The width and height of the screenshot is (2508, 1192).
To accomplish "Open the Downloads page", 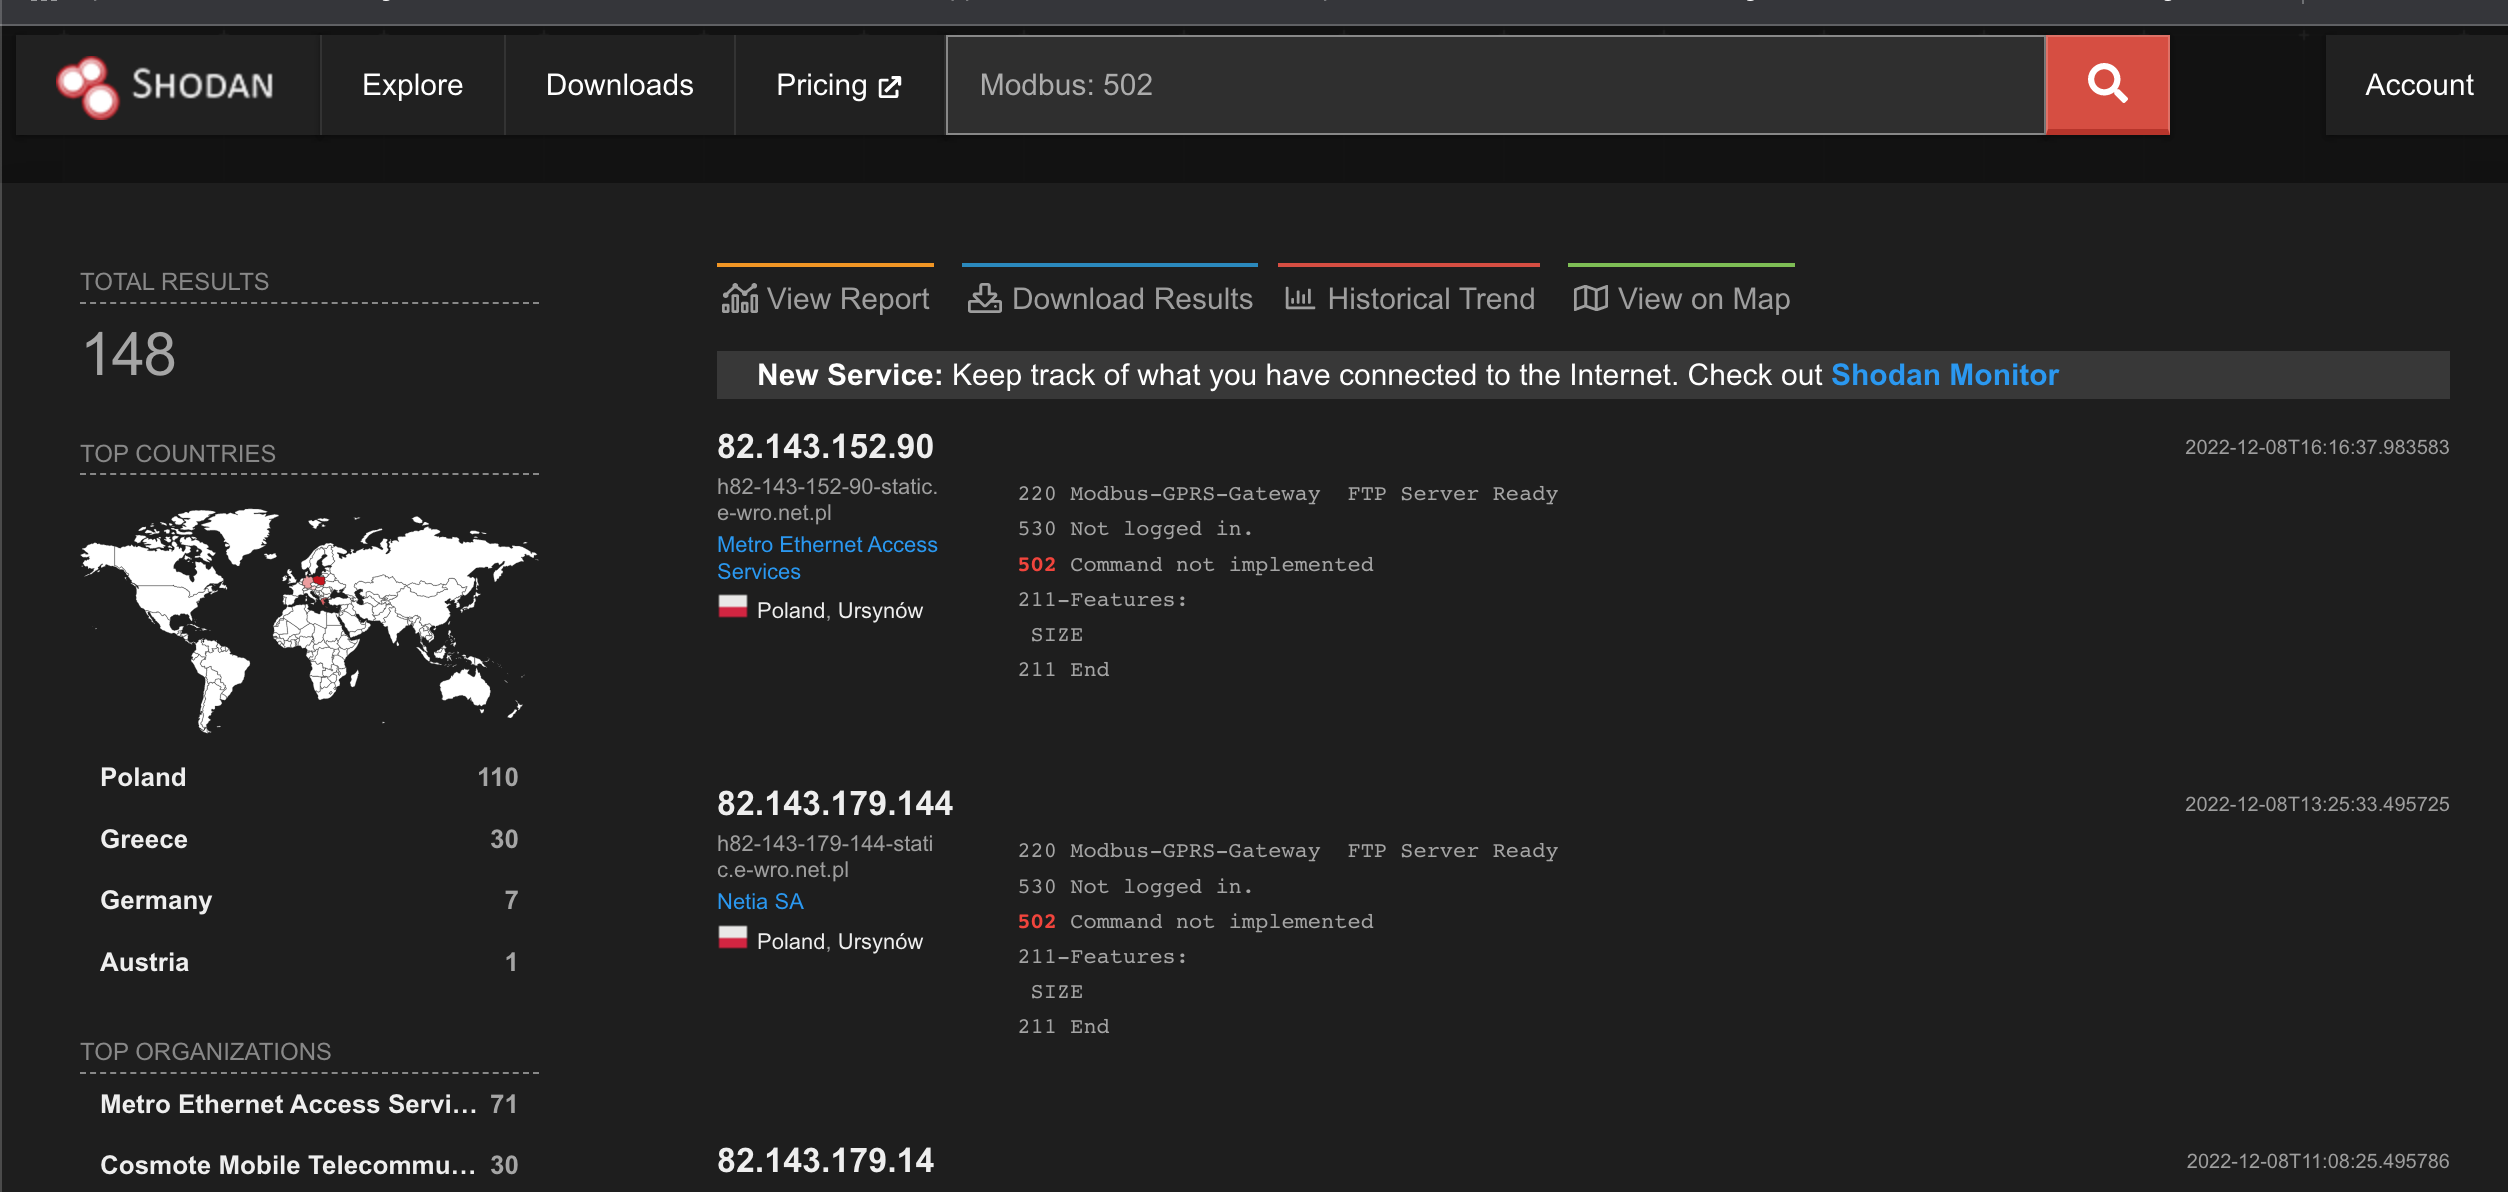I will [x=619, y=85].
